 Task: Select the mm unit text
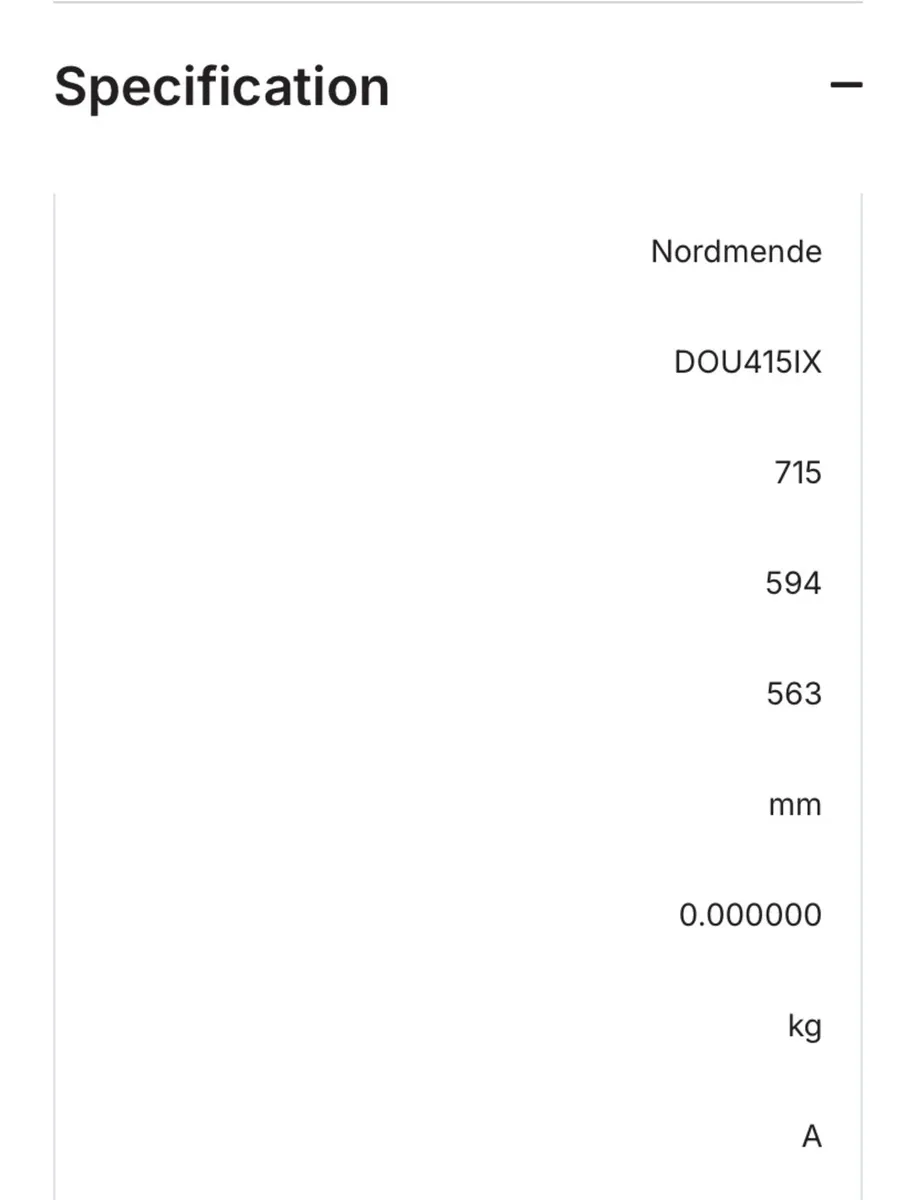click(795, 805)
